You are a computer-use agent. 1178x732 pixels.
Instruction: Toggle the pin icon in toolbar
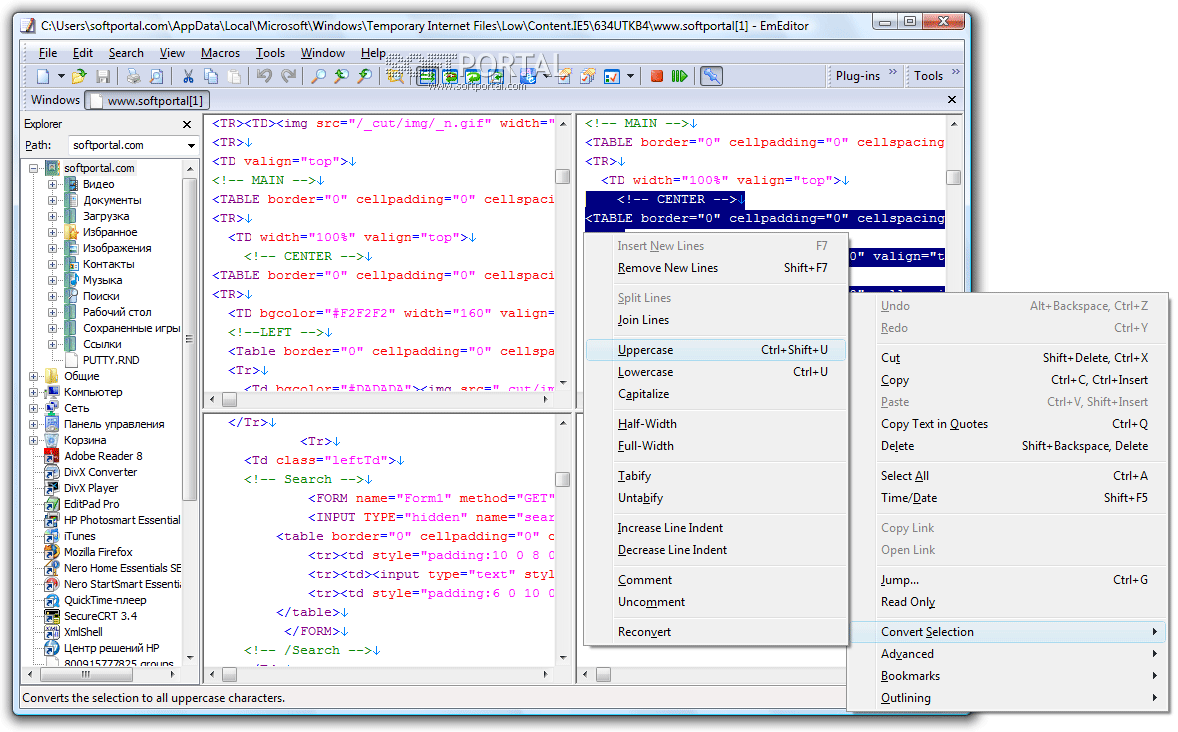tap(711, 76)
